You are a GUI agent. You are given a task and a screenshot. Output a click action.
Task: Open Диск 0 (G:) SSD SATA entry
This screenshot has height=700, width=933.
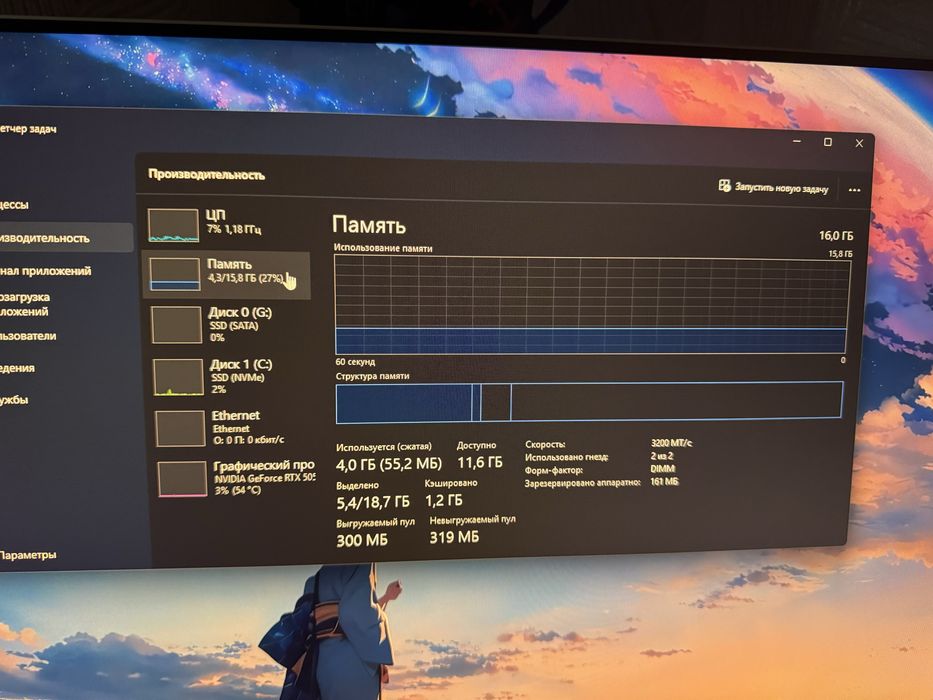coord(229,324)
